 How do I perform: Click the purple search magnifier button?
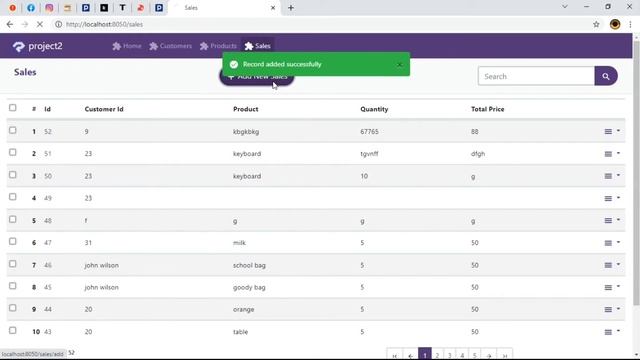pos(606,76)
